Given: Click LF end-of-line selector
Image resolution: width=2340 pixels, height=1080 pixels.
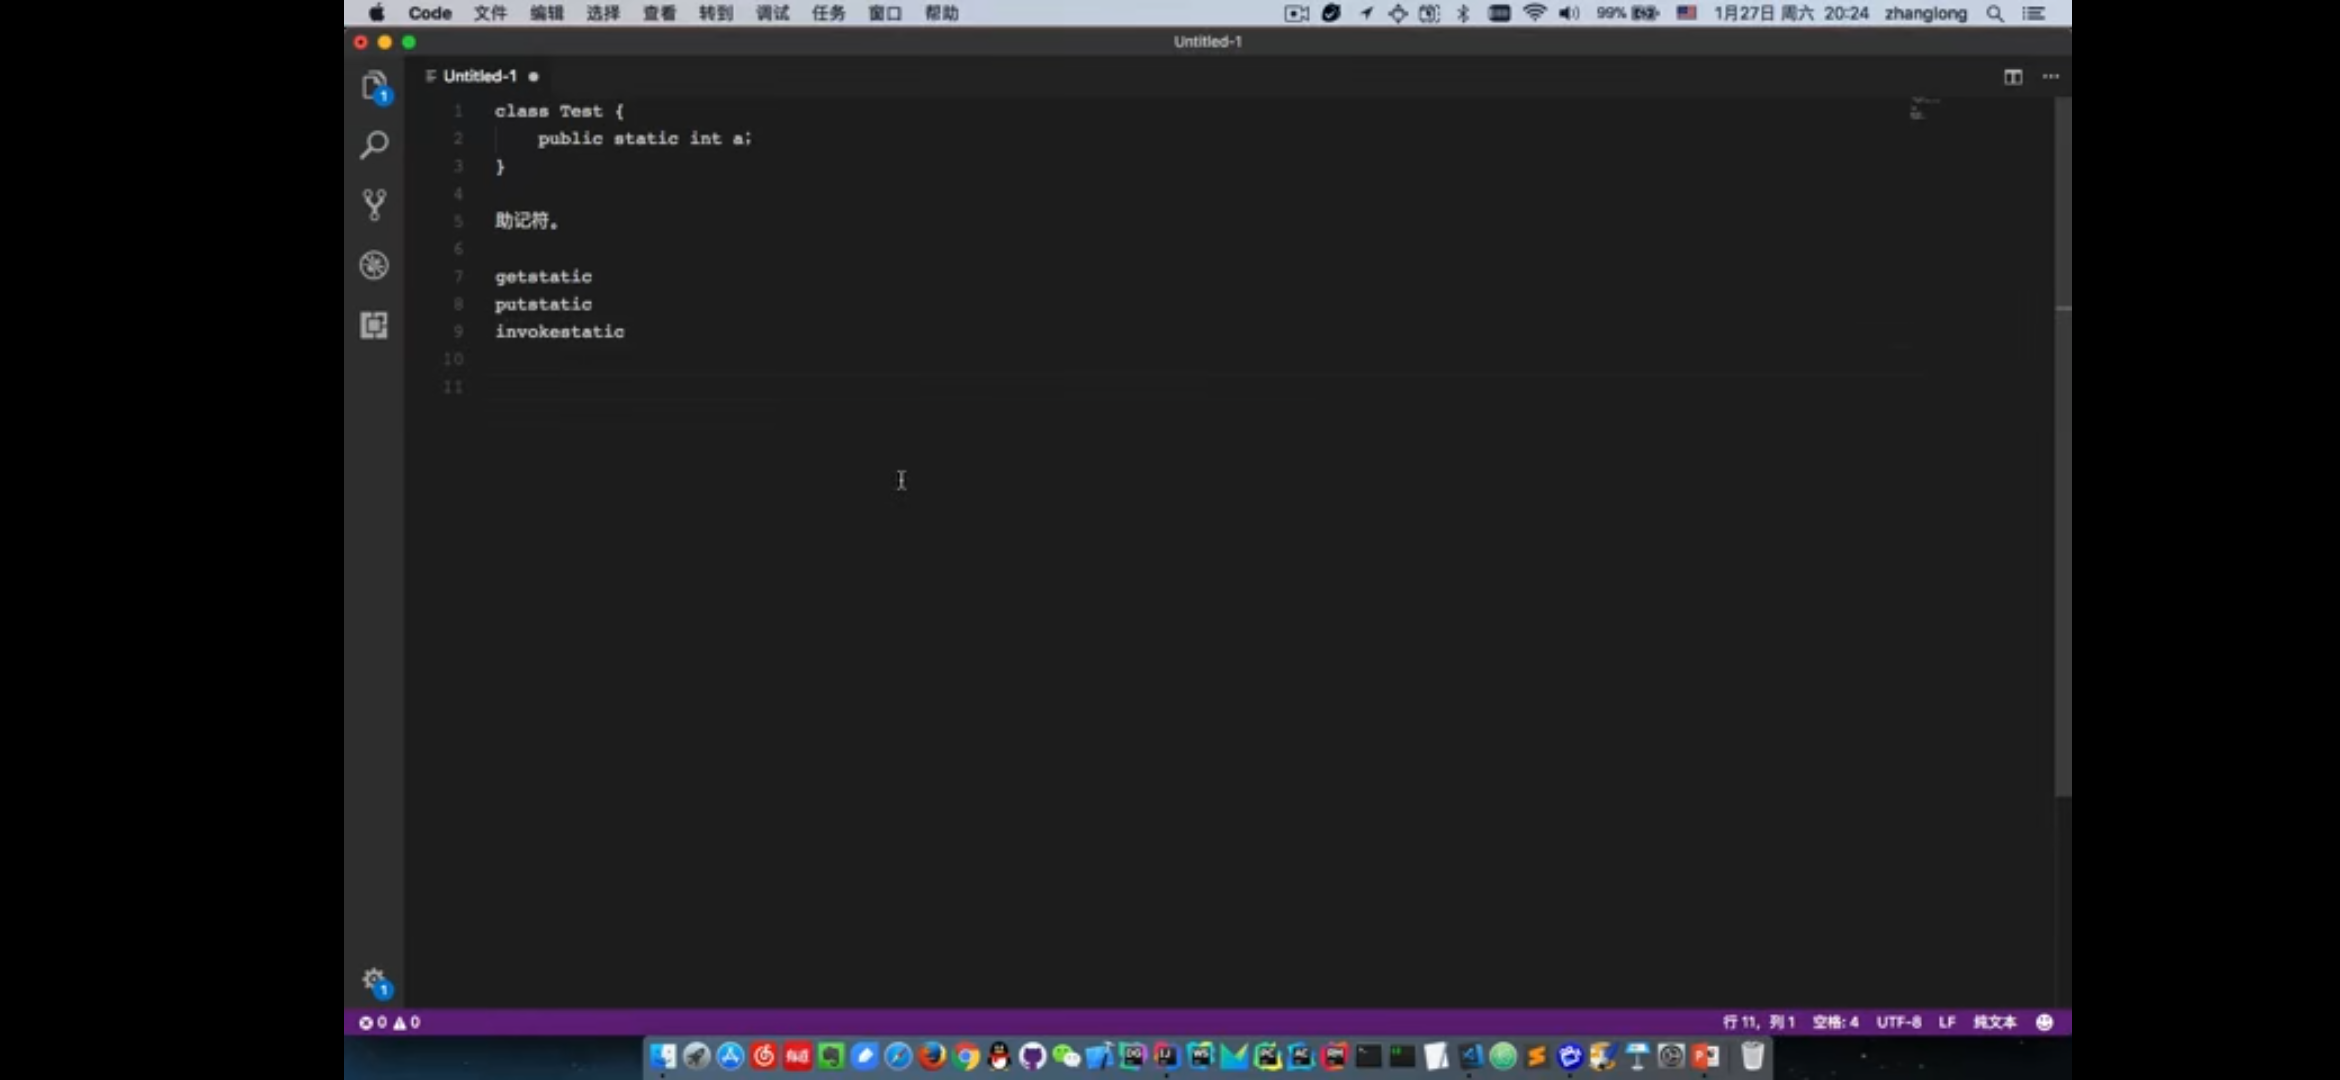Looking at the screenshot, I should point(1947,1022).
